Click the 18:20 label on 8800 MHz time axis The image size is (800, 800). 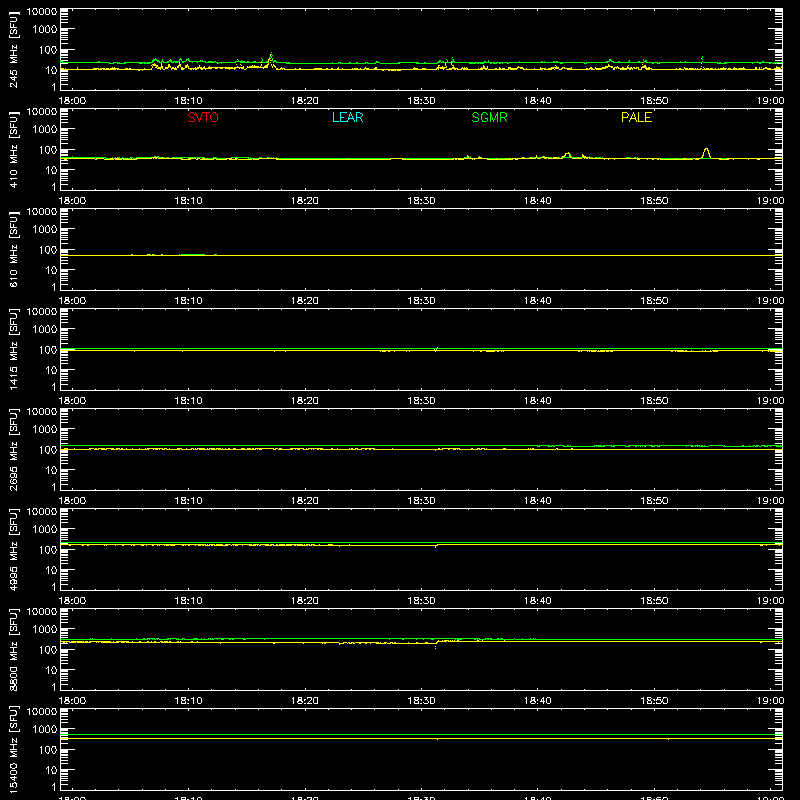305,701
